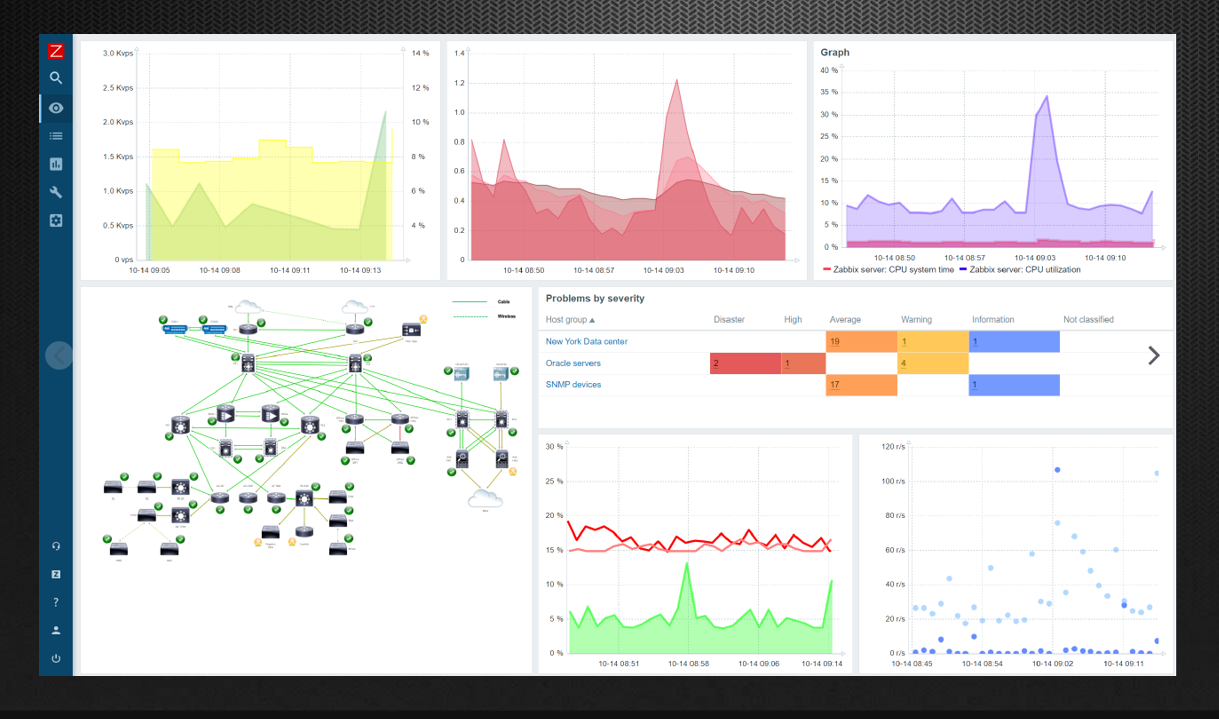The height and width of the screenshot is (719, 1219).
Task: Open the SNMP devices host group link
Action: pyautogui.click(x=573, y=384)
